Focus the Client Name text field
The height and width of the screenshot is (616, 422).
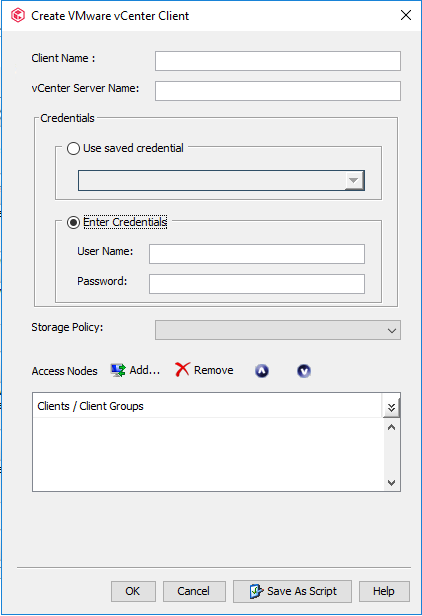tap(278, 61)
